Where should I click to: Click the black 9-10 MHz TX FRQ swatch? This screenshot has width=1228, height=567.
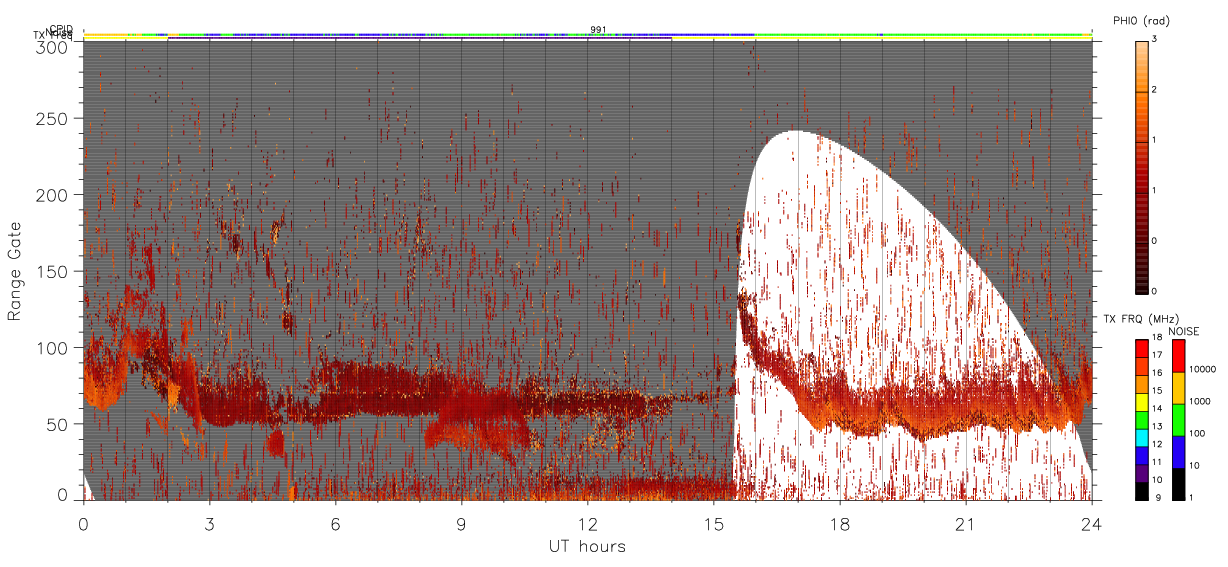(x=1142, y=491)
